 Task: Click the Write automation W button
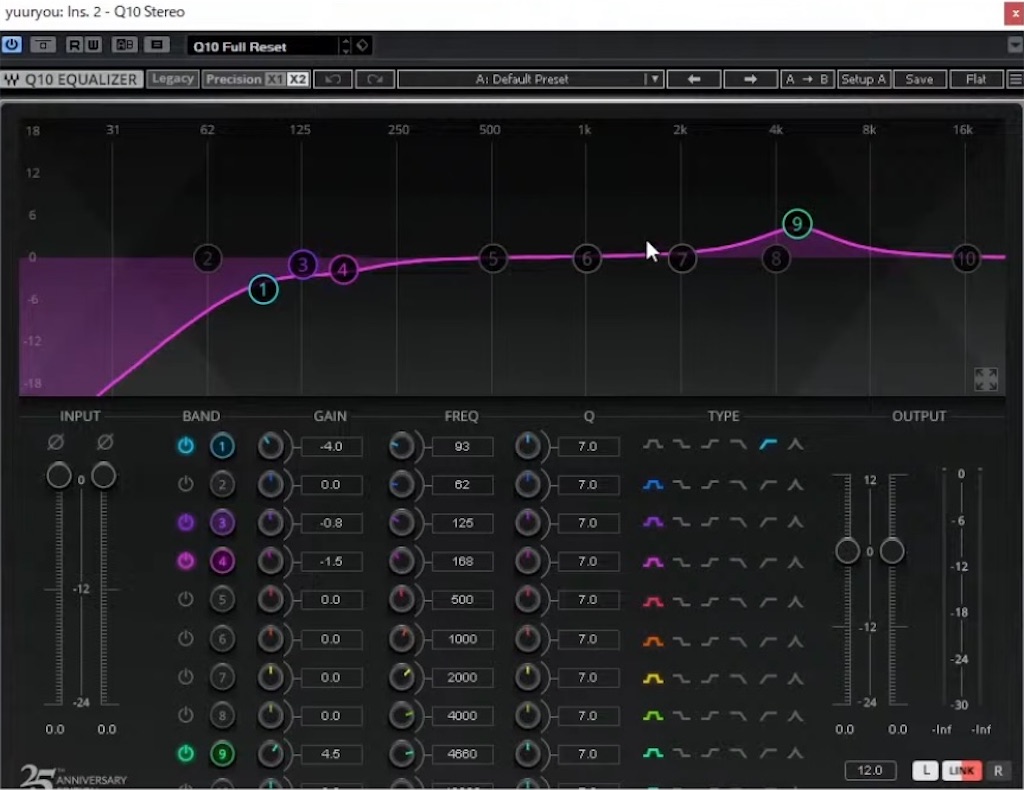pos(93,45)
